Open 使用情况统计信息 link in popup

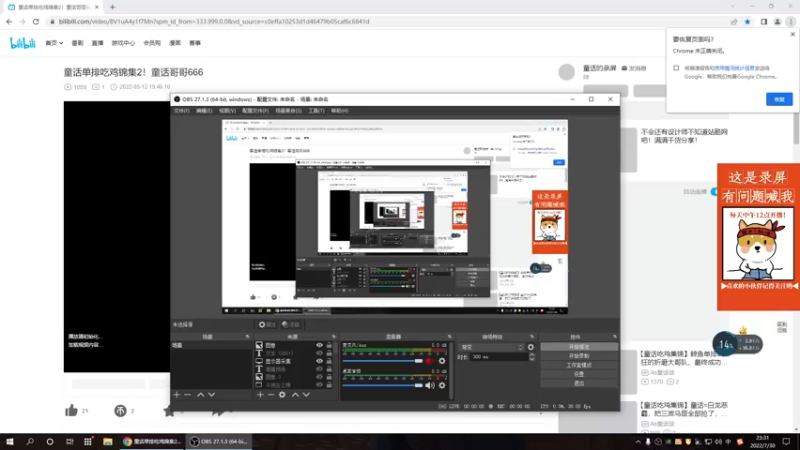734,68
